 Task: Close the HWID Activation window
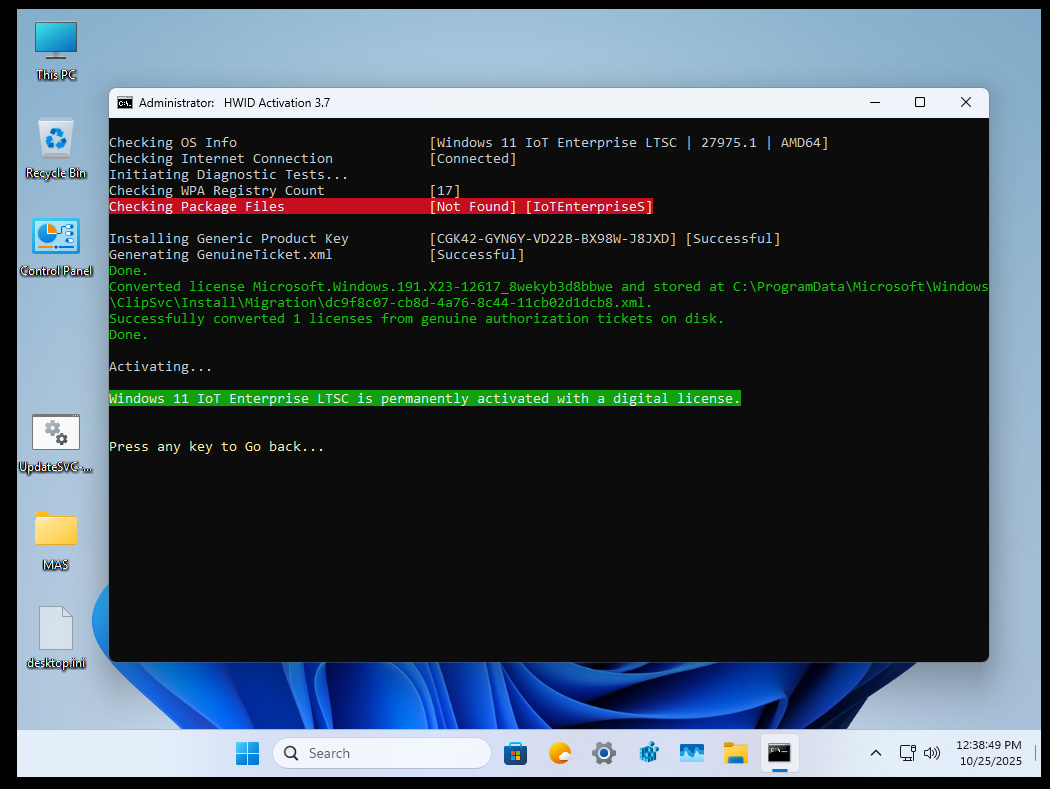(966, 102)
